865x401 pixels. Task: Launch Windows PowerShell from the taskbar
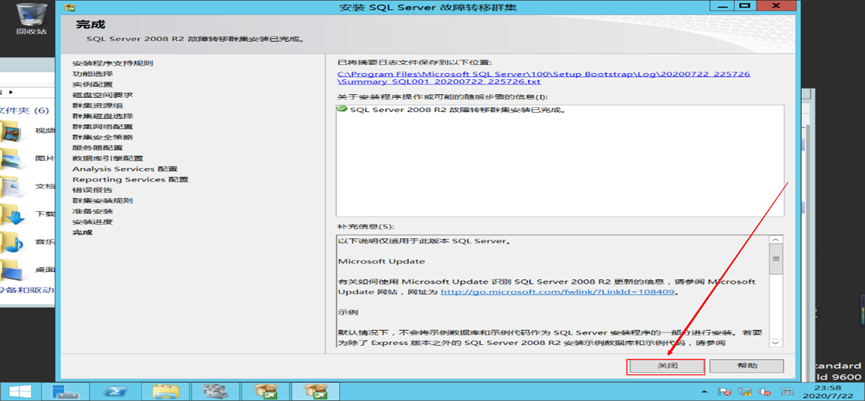115,392
